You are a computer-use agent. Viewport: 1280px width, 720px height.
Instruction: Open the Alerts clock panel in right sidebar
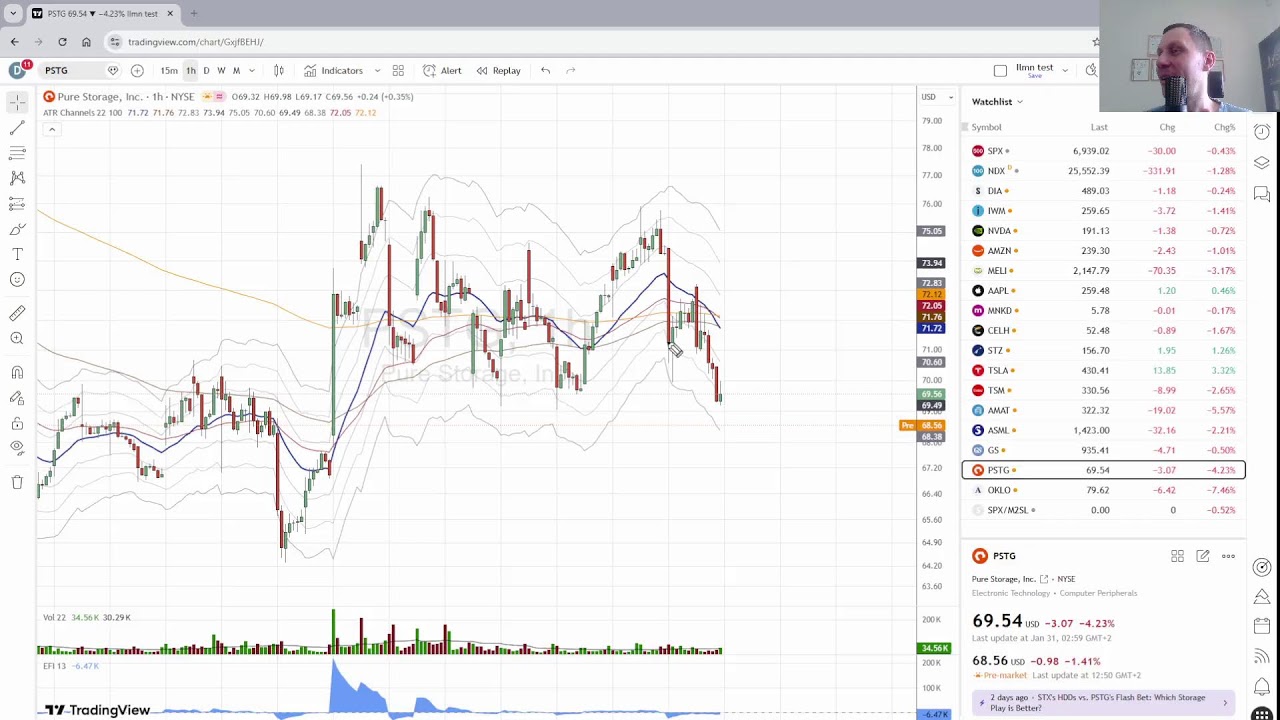(1262, 132)
